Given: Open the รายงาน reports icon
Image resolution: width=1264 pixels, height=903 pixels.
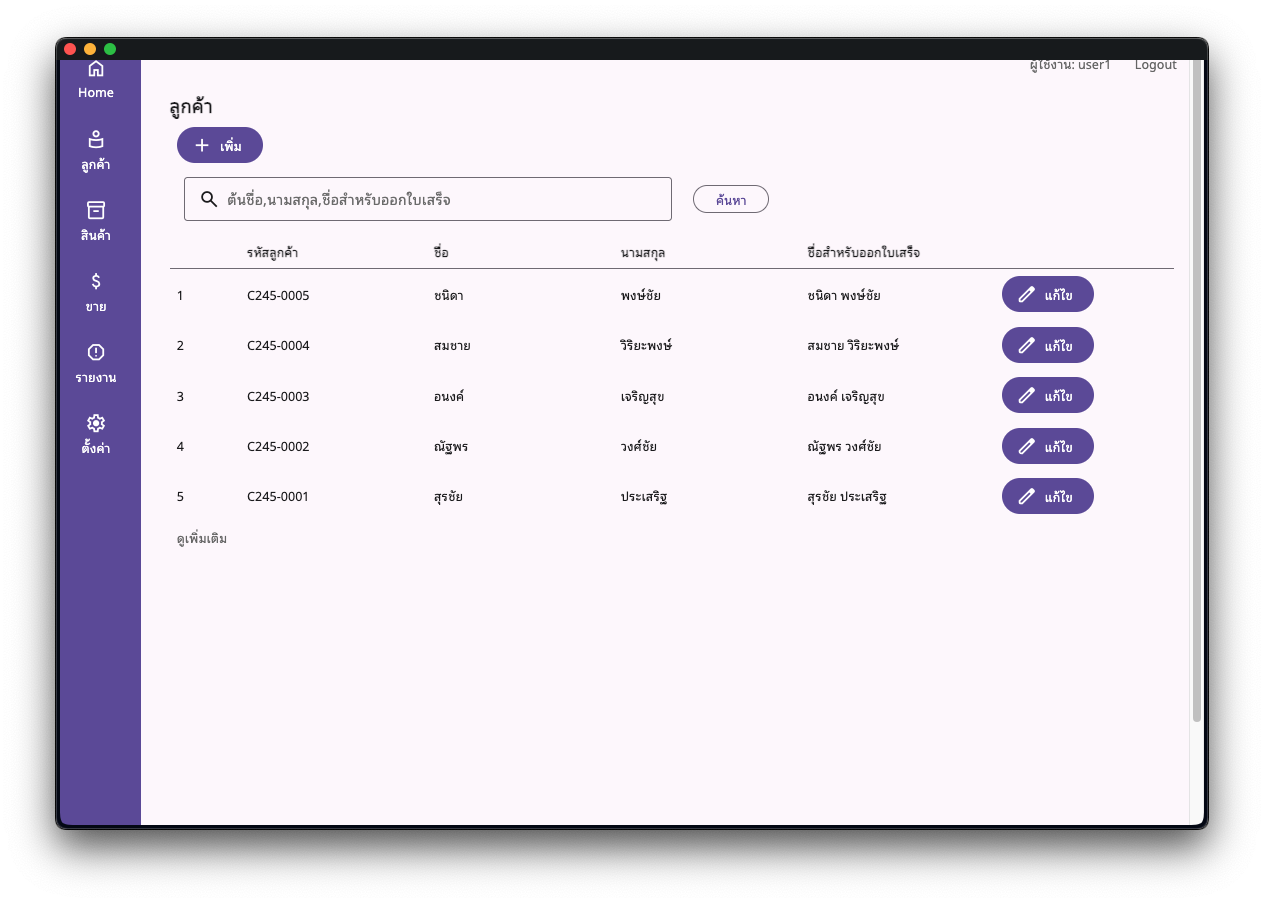Looking at the screenshot, I should point(96,352).
